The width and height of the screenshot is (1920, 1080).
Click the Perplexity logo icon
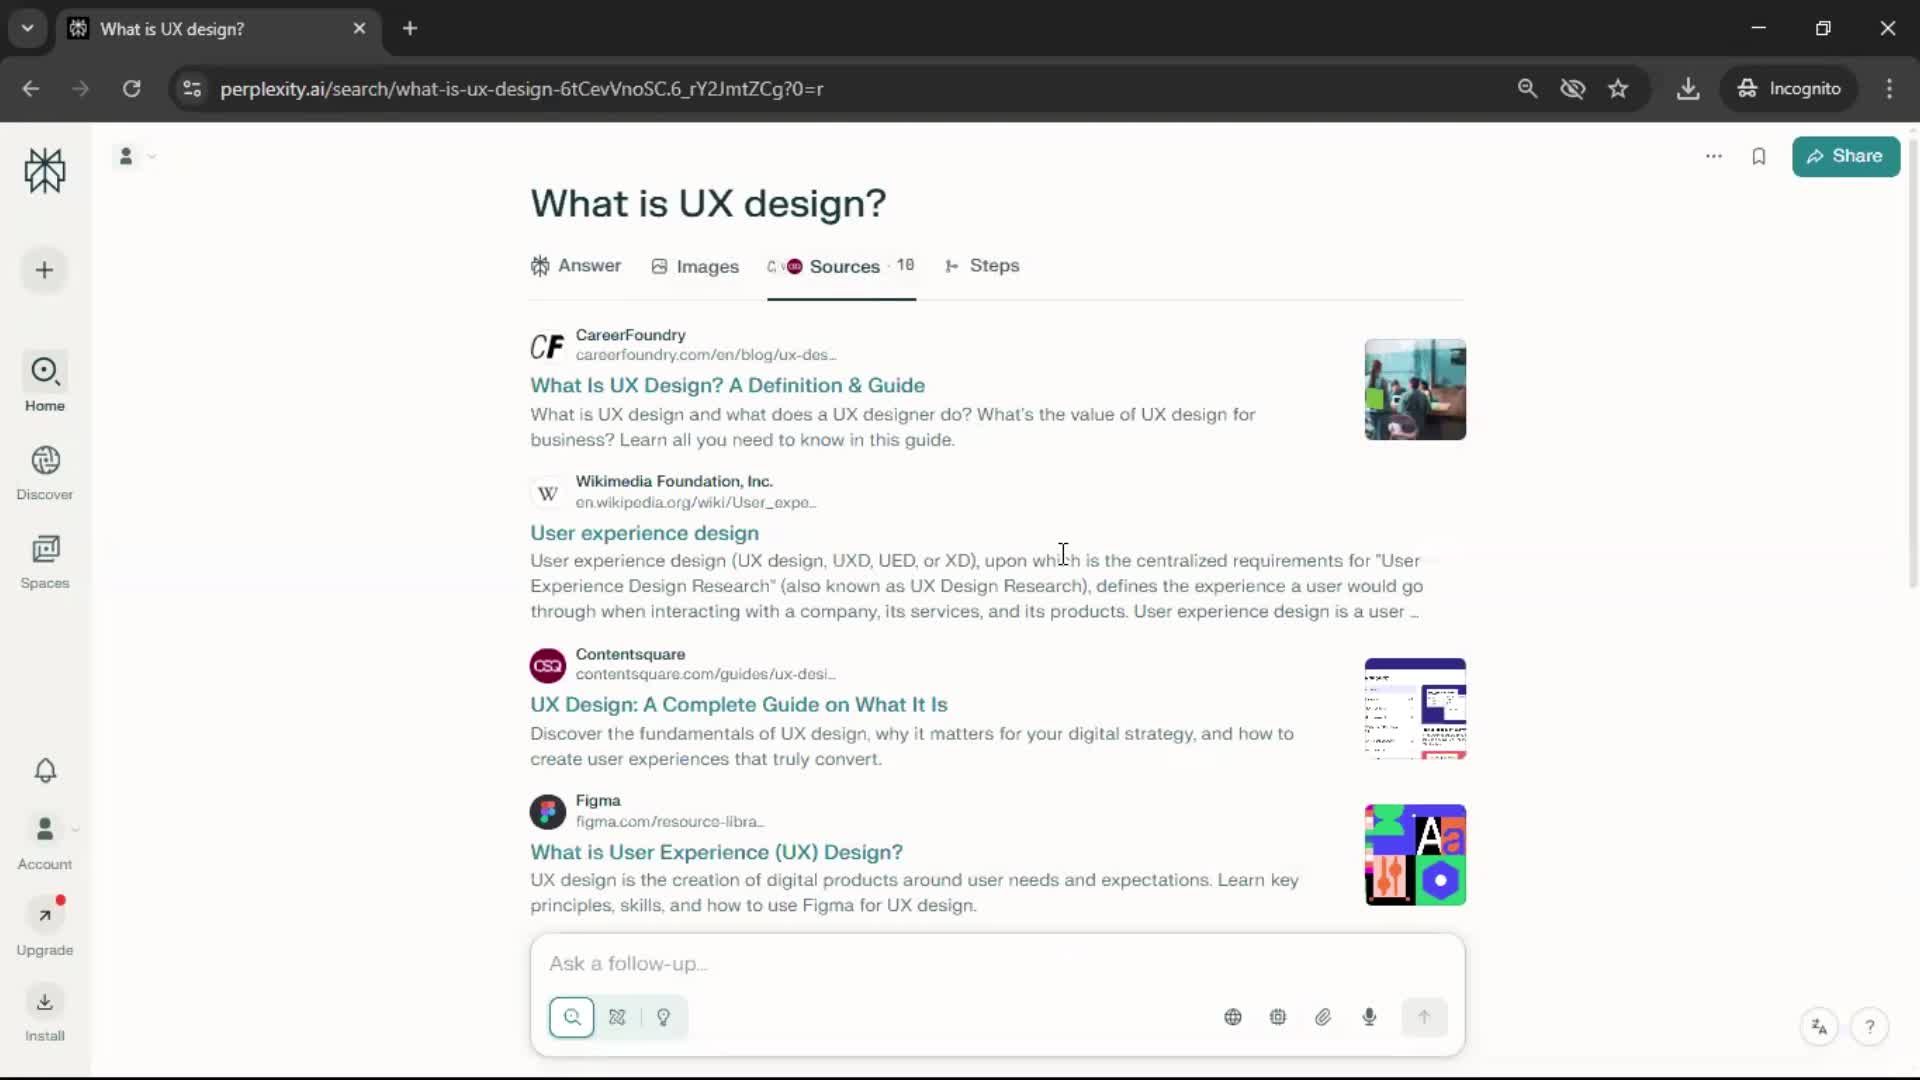45,171
